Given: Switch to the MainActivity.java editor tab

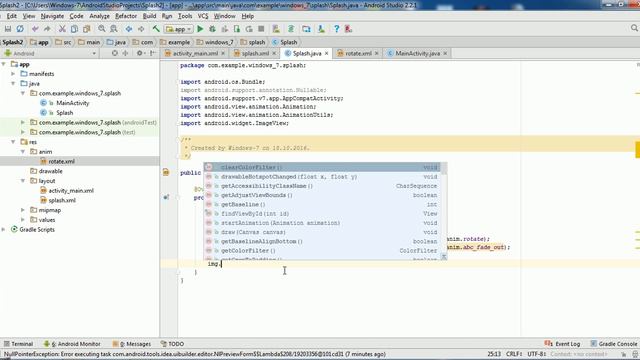Looking at the screenshot, I should click(418, 53).
